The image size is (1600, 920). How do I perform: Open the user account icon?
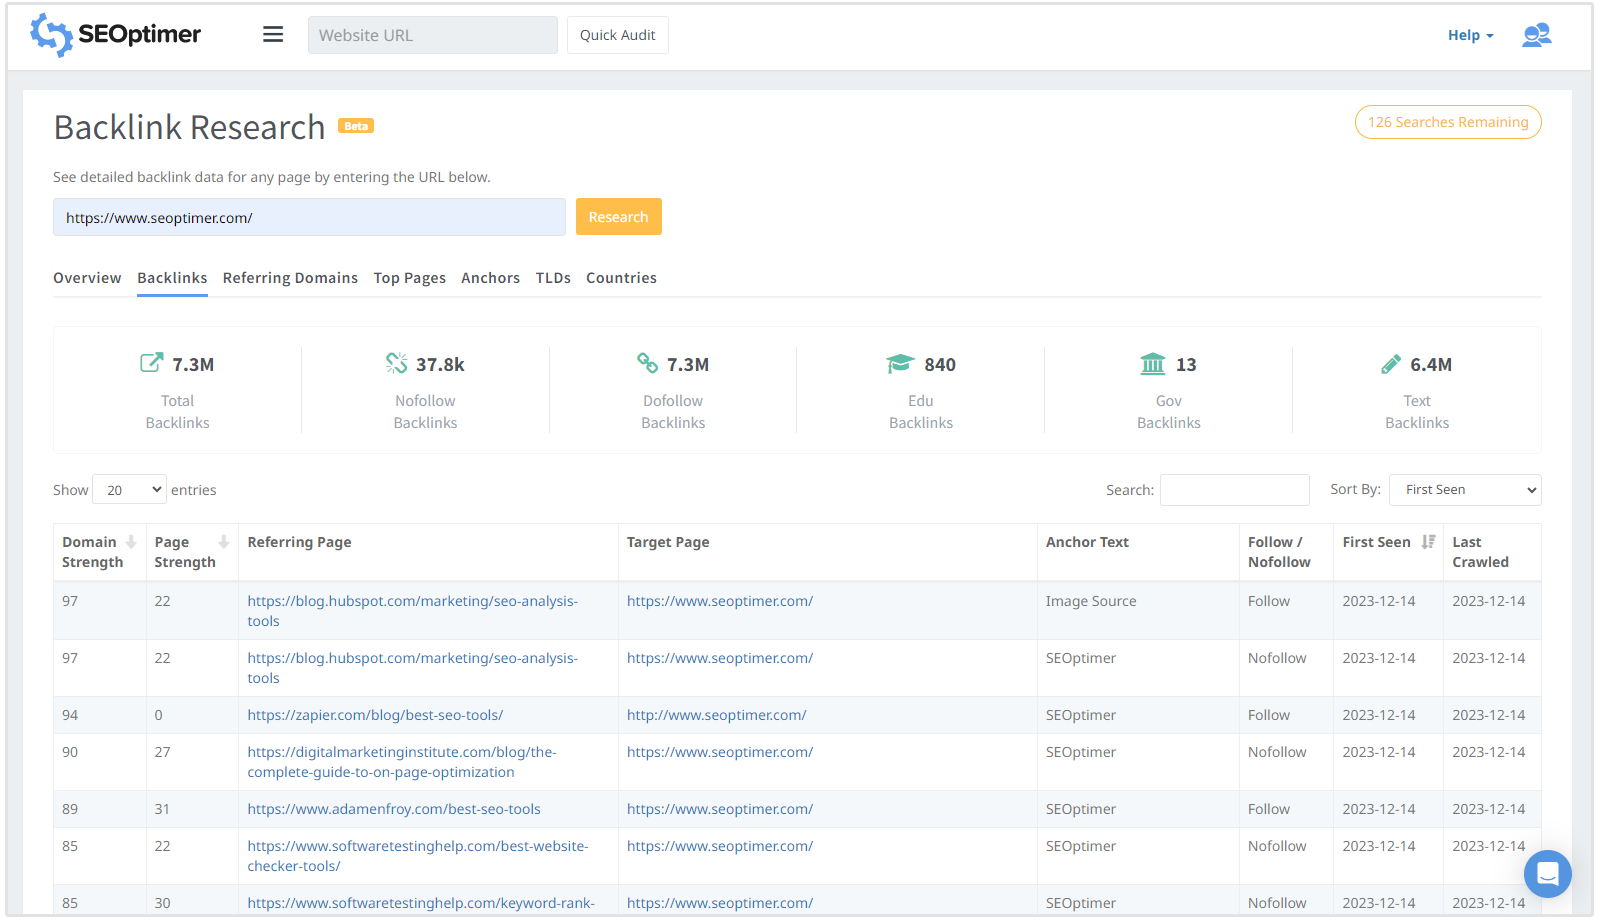1536,35
